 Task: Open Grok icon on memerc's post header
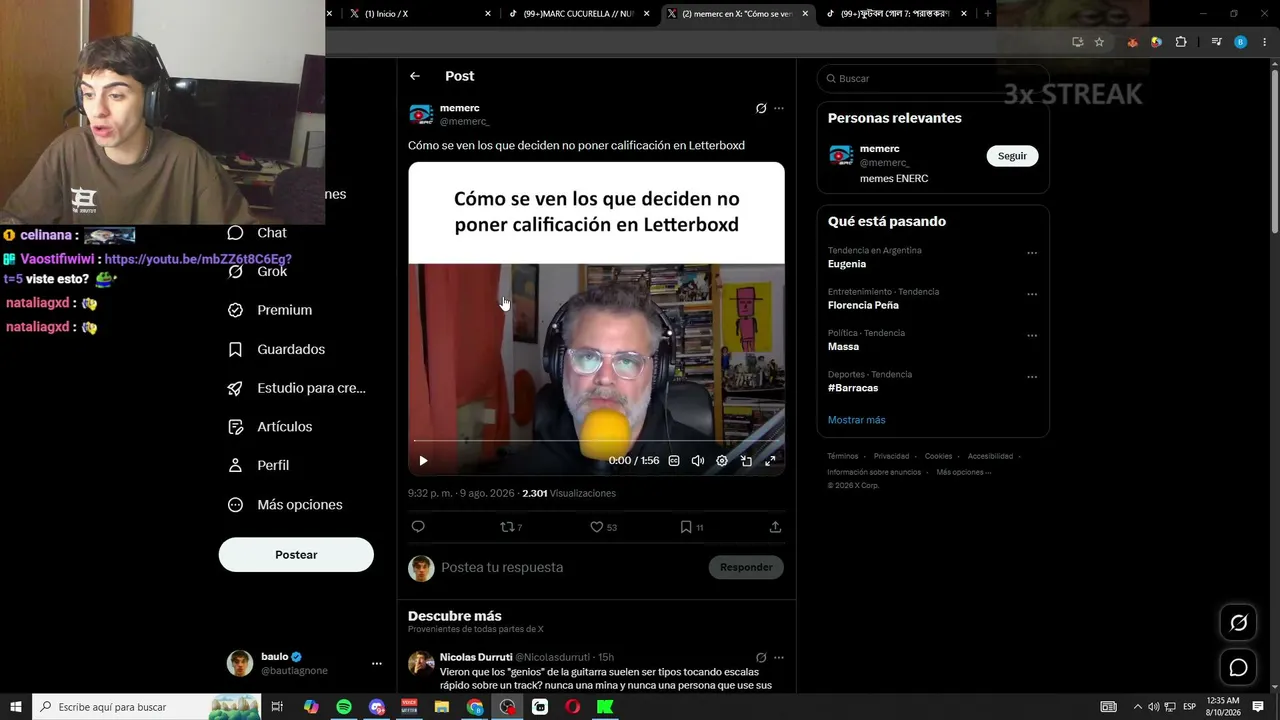point(761,108)
